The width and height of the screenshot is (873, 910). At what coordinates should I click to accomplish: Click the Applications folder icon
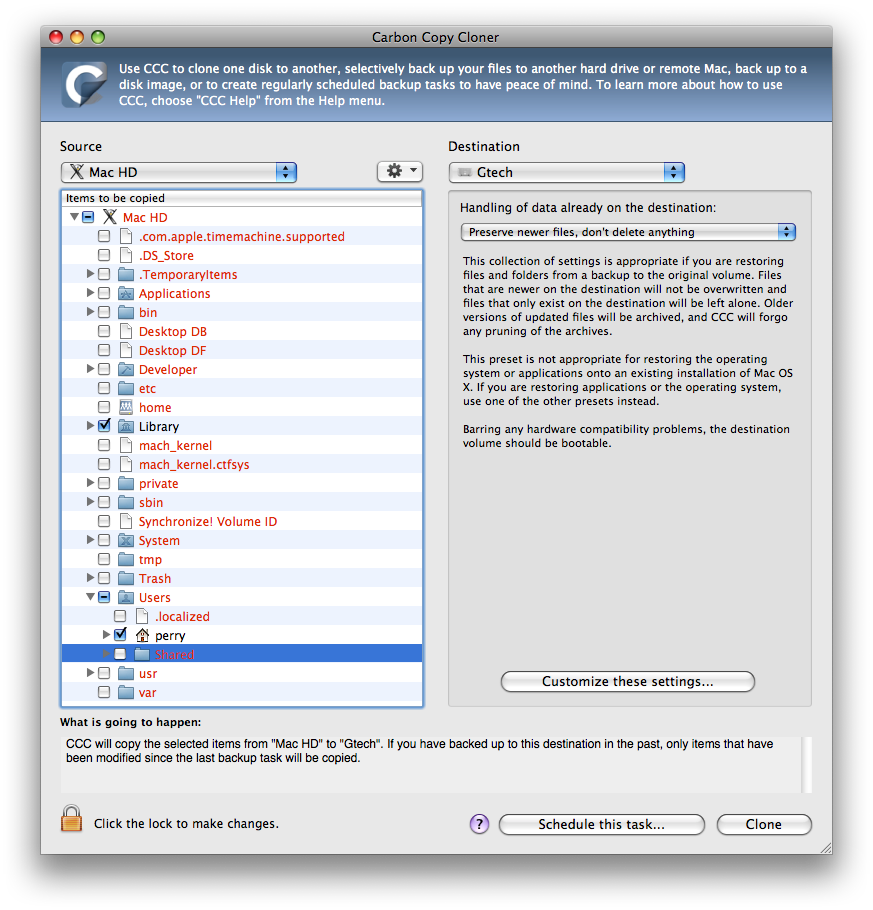click(126, 294)
